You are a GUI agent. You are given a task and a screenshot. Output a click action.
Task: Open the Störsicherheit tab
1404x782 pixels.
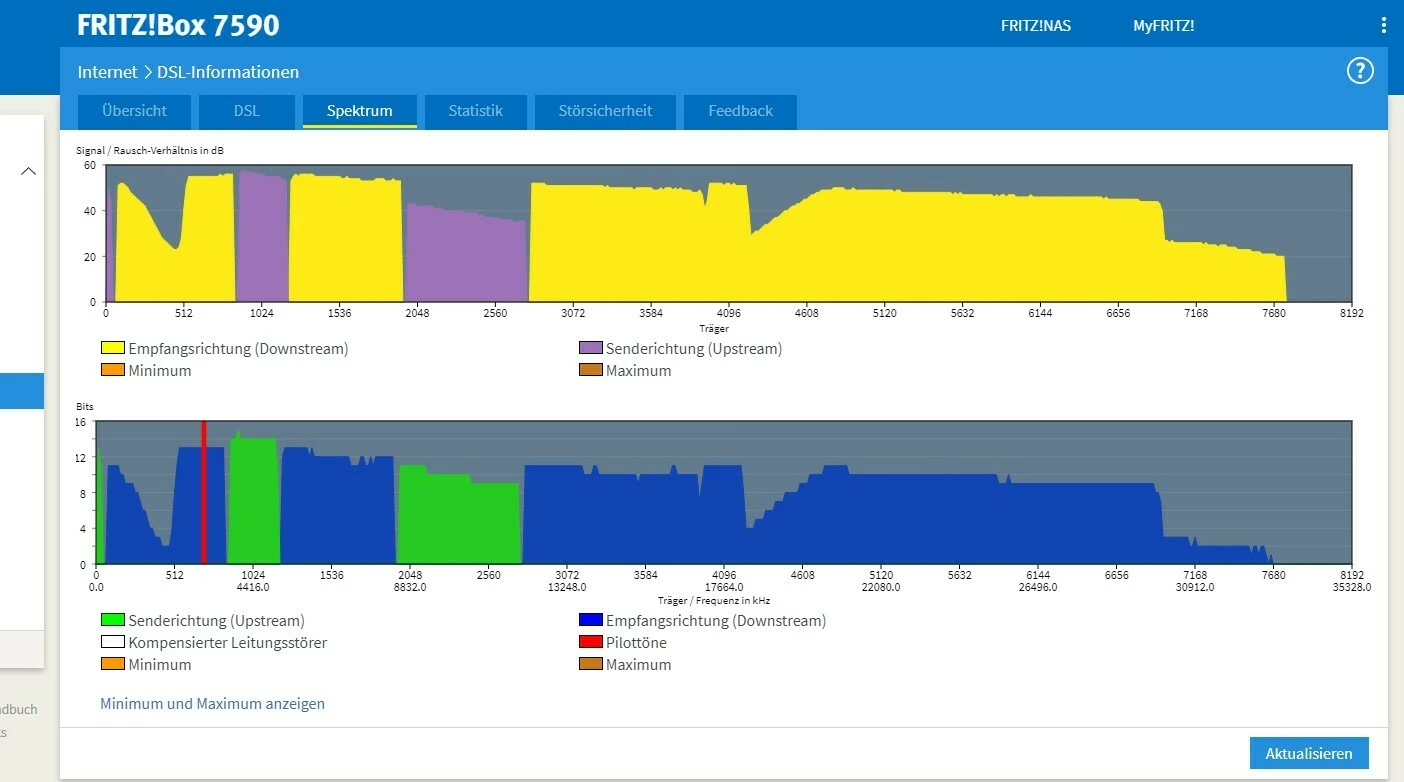coord(605,111)
